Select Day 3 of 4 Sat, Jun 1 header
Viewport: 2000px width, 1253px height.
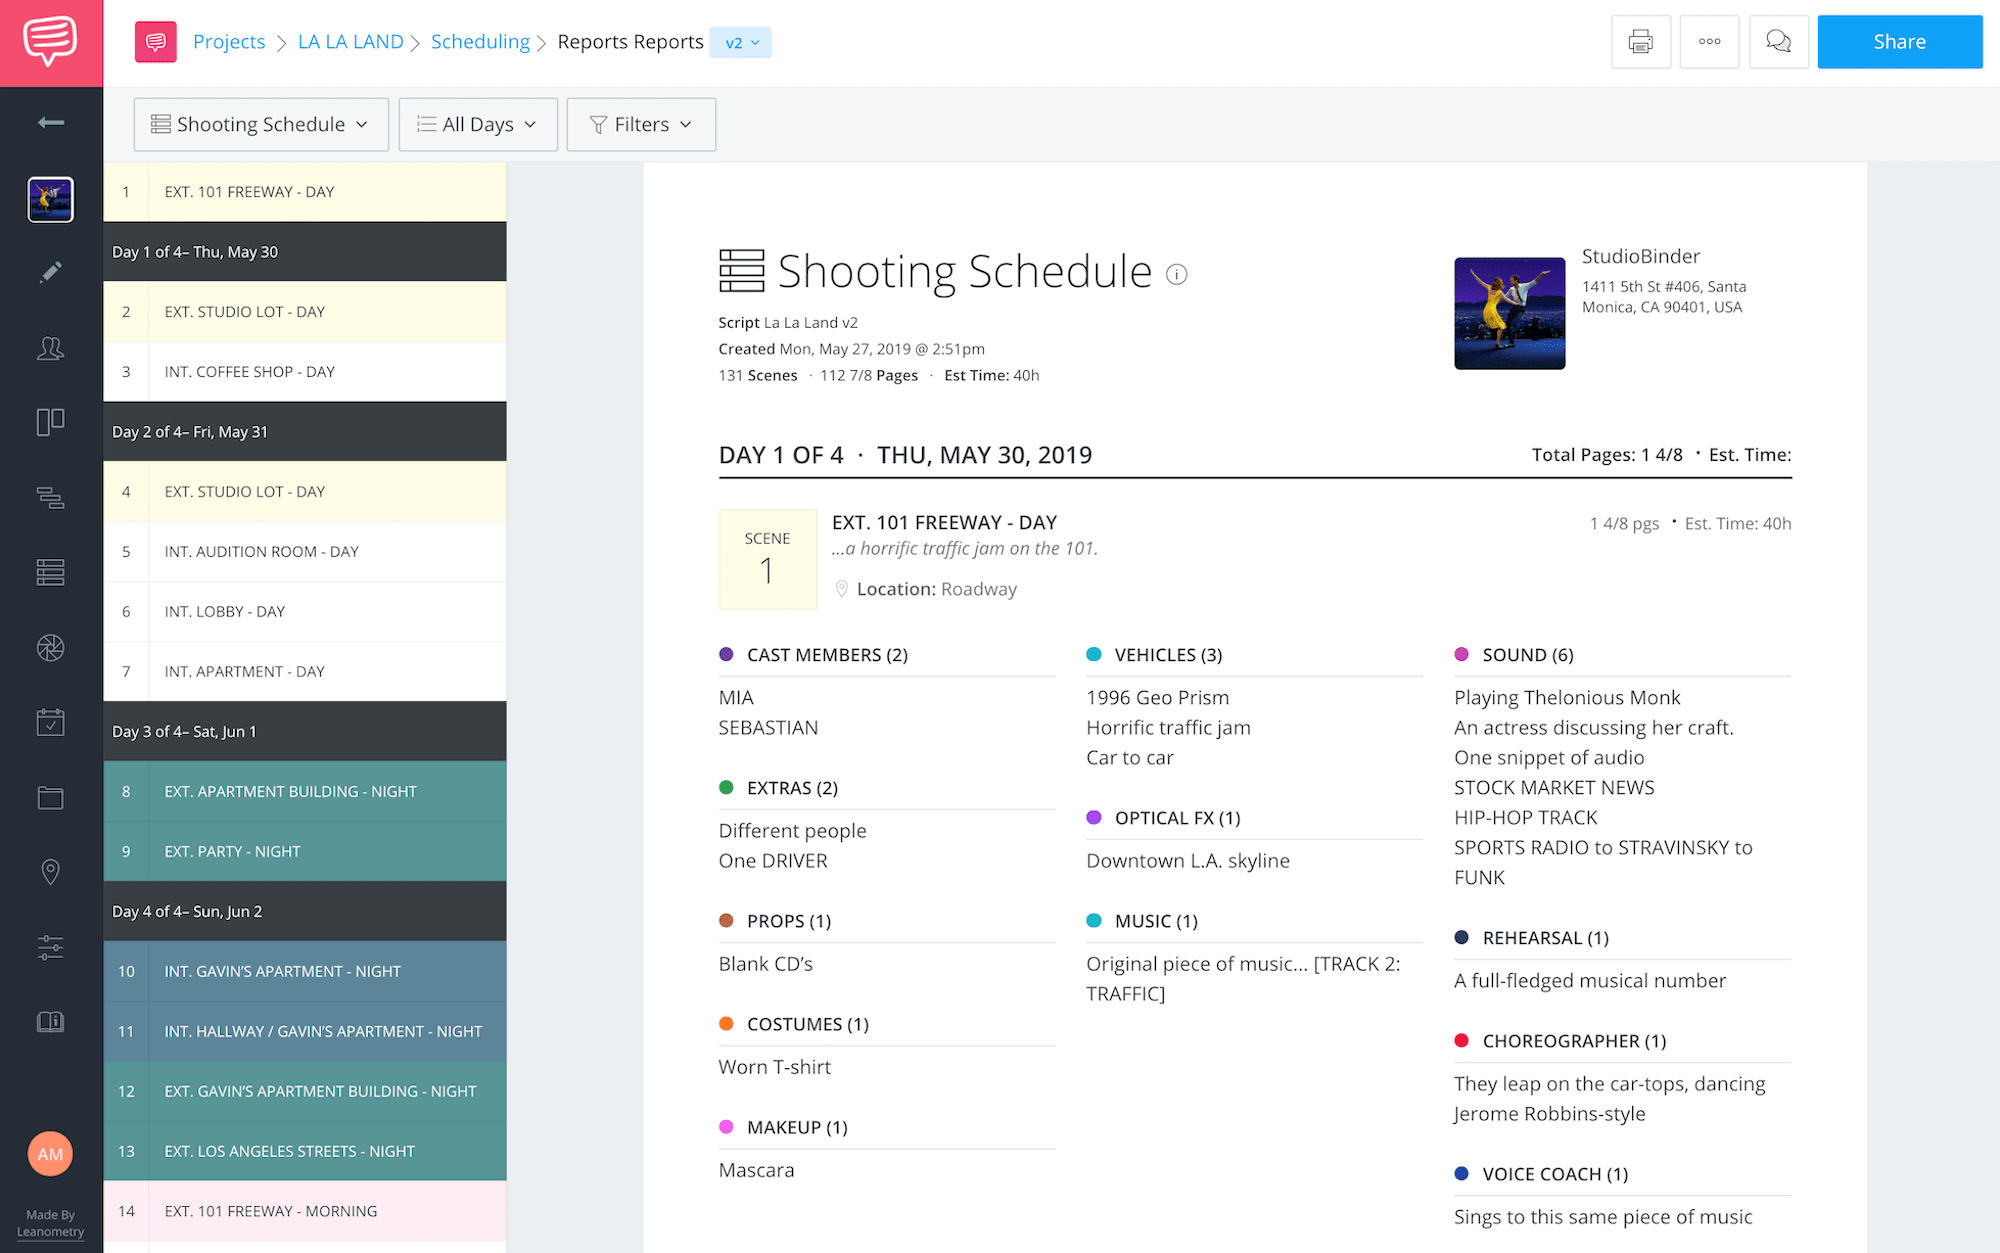coord(305,732)
